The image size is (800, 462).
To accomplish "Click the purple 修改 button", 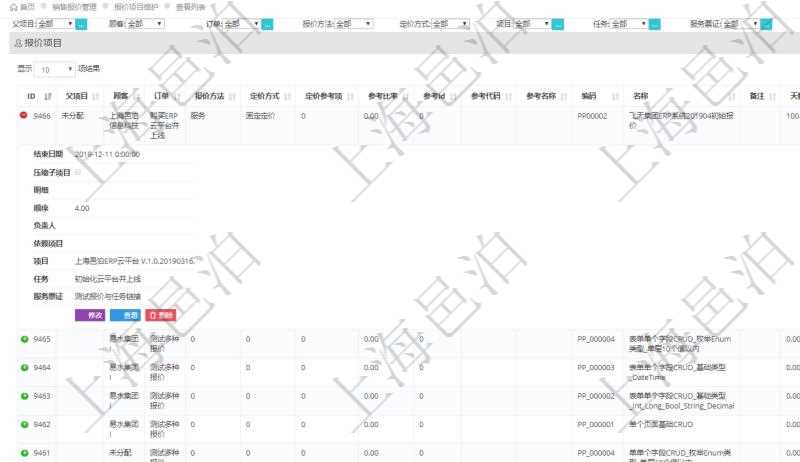I will click(90, 315).
